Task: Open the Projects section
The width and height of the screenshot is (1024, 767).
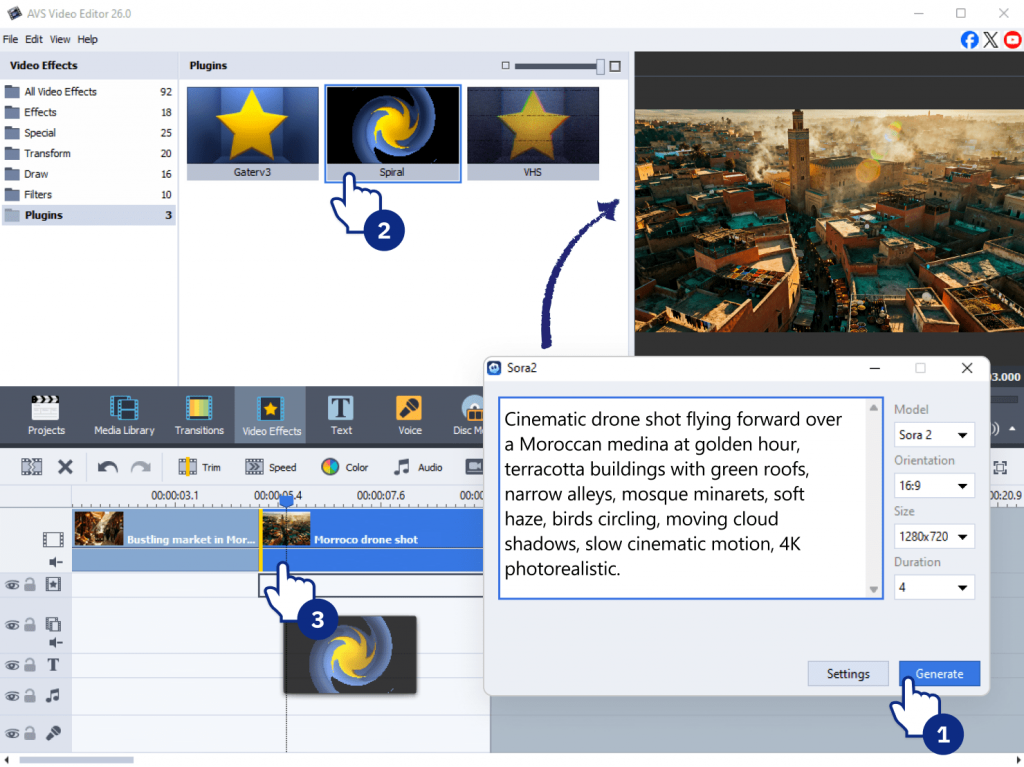Action: 46,415
